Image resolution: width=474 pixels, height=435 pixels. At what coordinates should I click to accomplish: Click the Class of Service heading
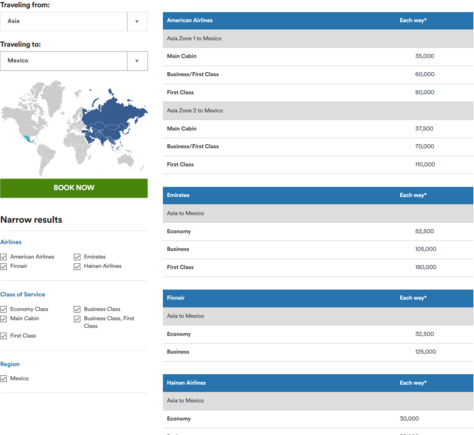point(23,294)
